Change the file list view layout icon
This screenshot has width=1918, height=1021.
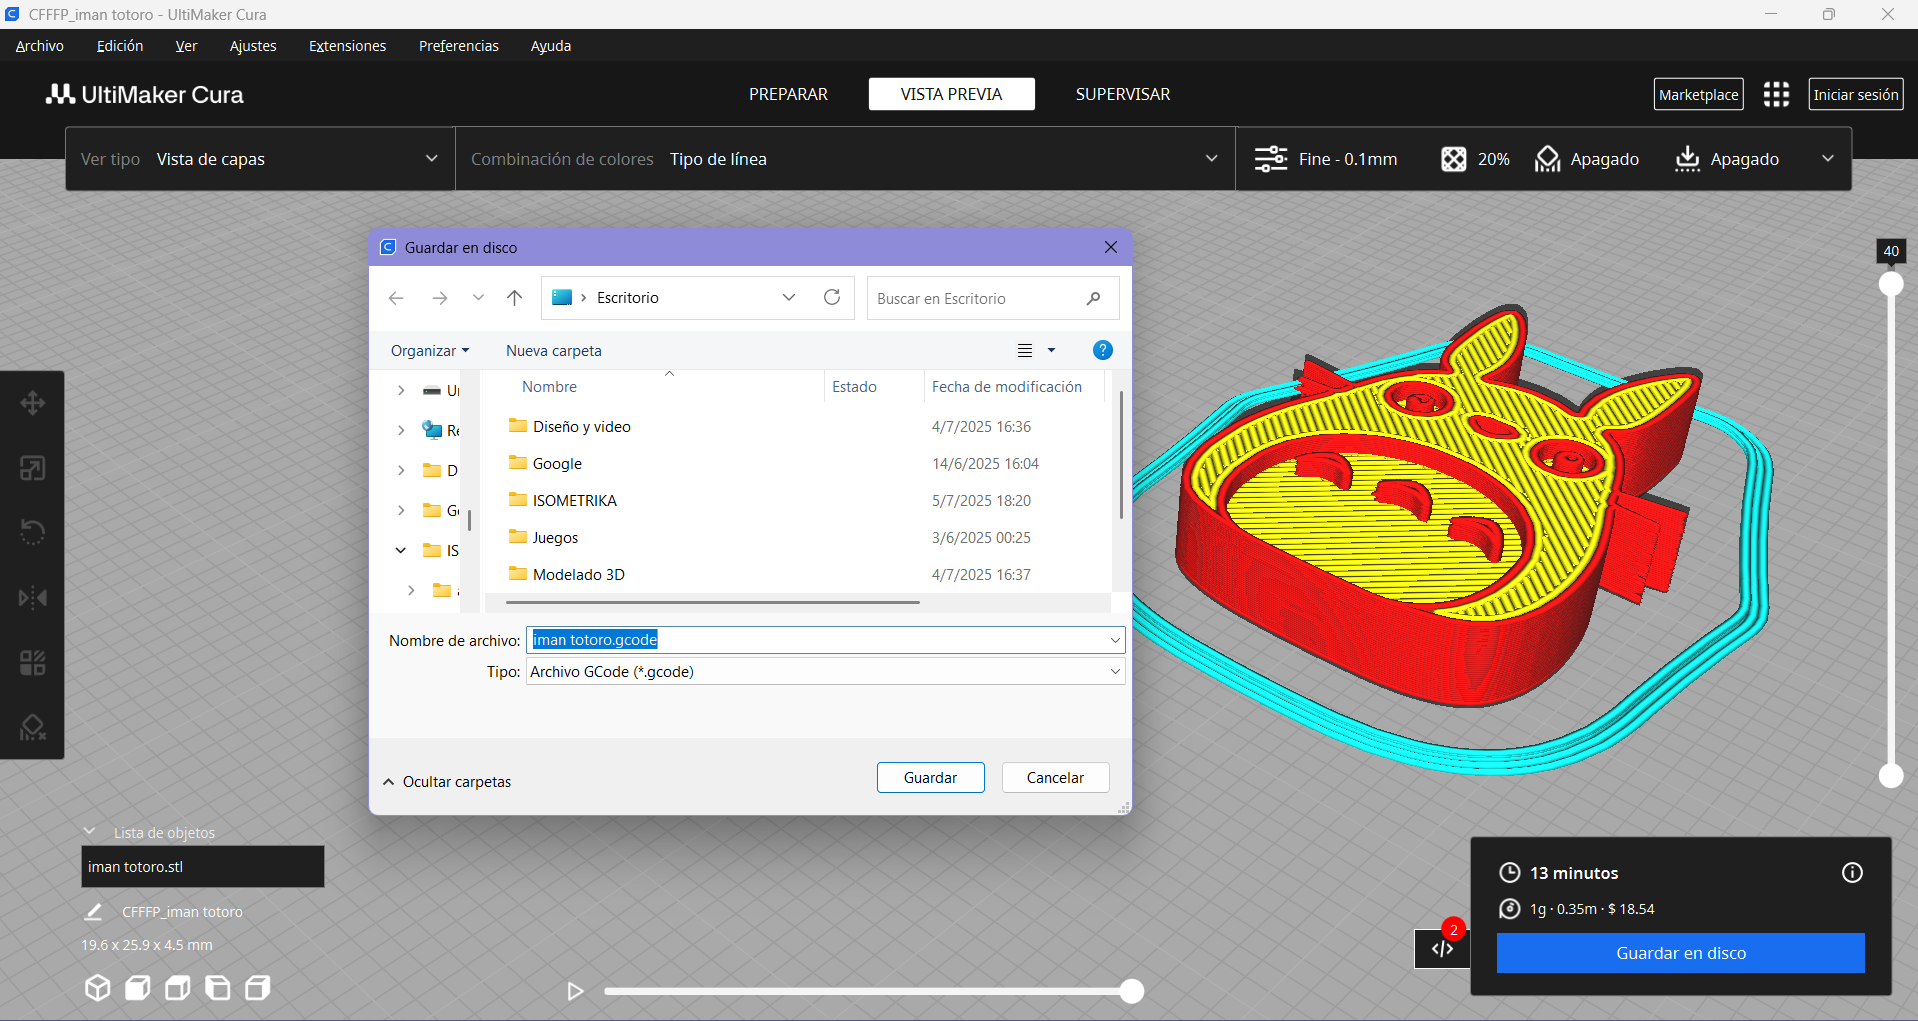(1025, 350)
